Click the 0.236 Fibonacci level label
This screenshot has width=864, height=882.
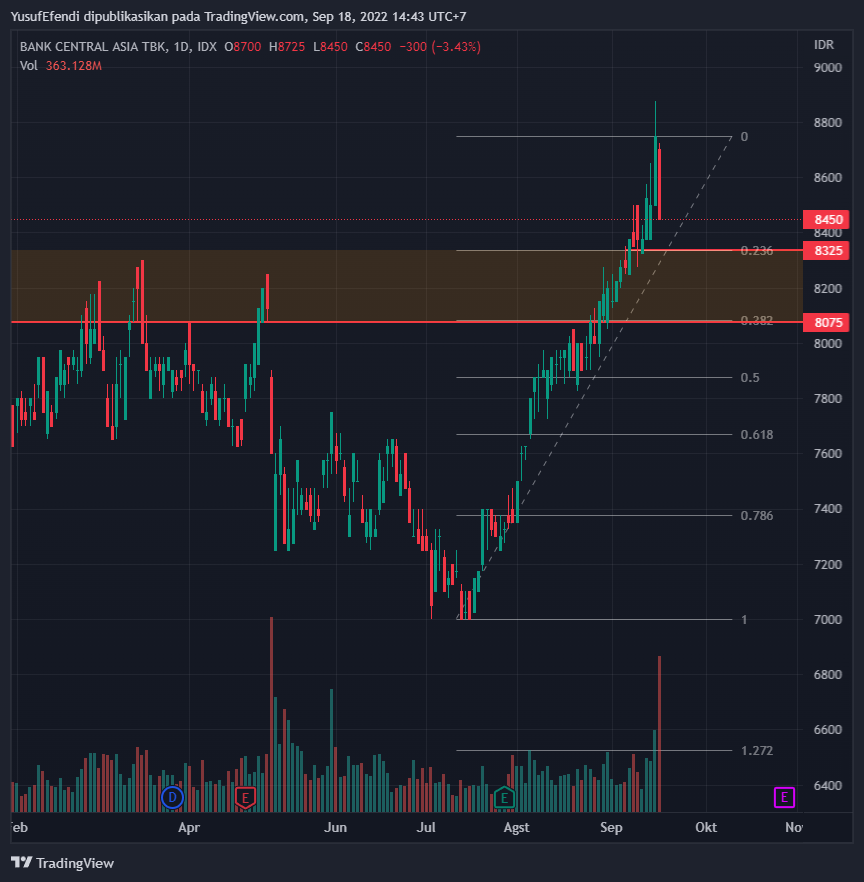click(x=757, y=251)
